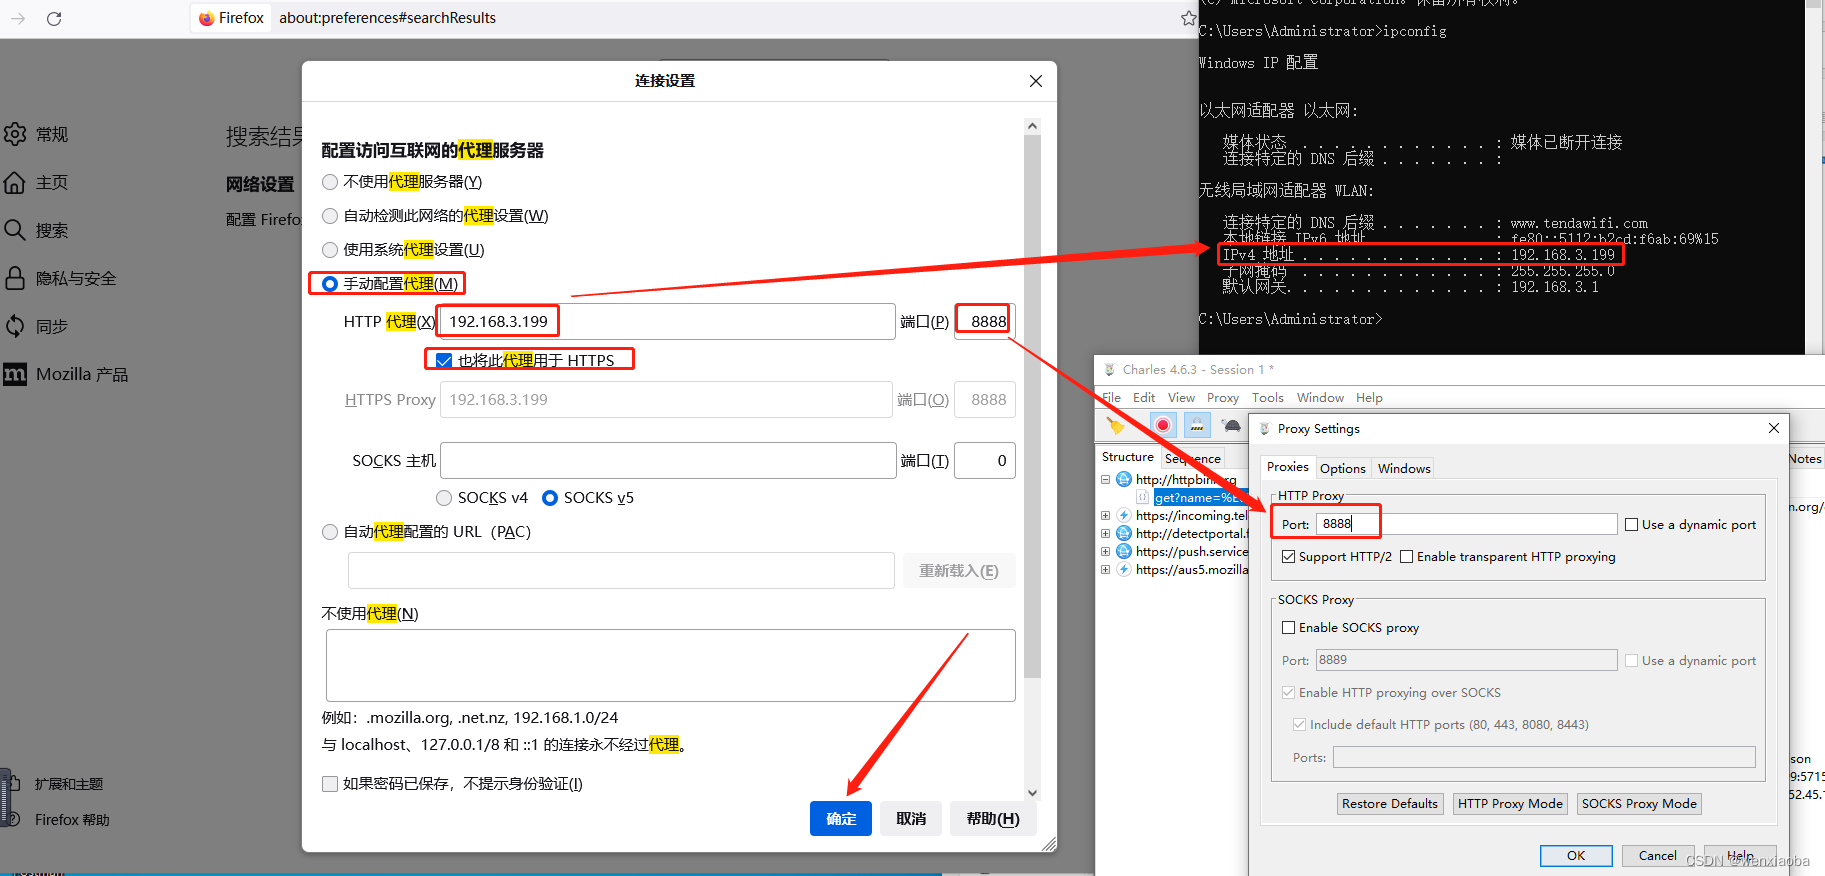Expand the http://detectportal tree node
This screenshot has height=876, width=1825.
click(1106, 533)
